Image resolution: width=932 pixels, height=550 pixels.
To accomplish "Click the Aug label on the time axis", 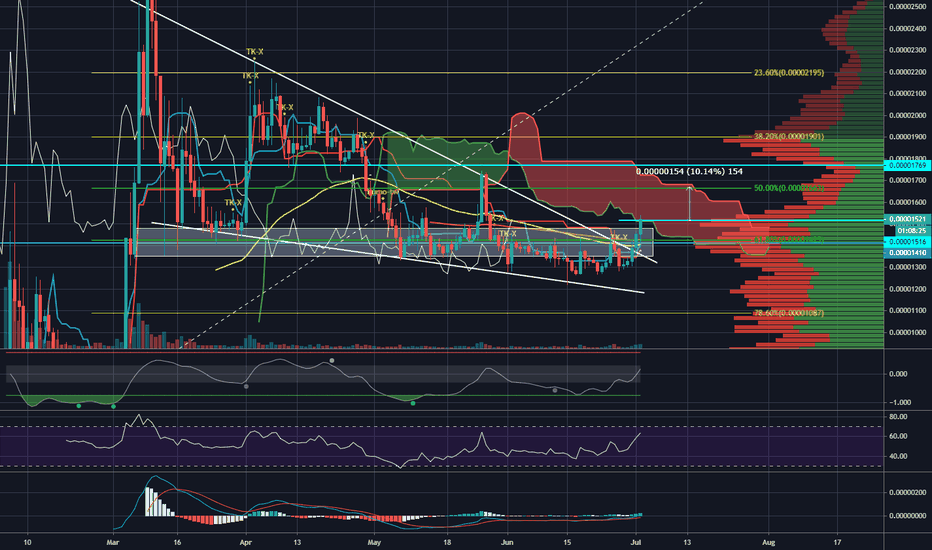I will click(769, 542).
